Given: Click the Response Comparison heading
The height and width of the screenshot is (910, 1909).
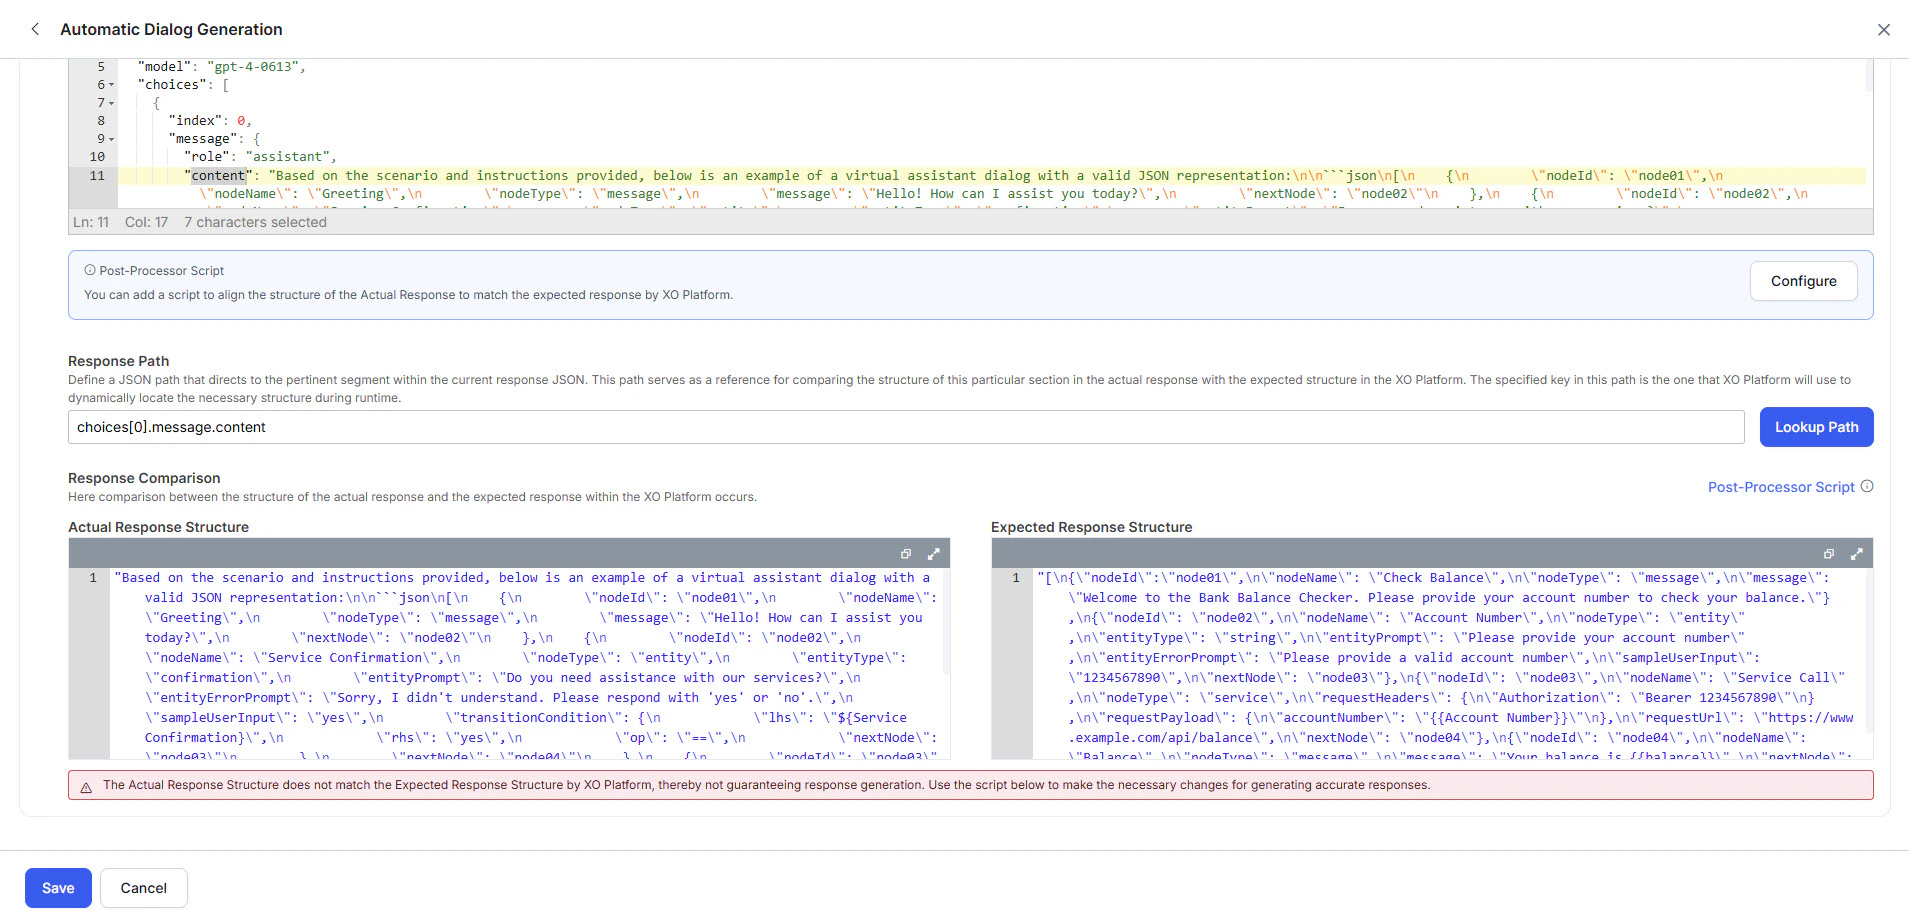Looking at the screenshot, I should tap(144, 478).
